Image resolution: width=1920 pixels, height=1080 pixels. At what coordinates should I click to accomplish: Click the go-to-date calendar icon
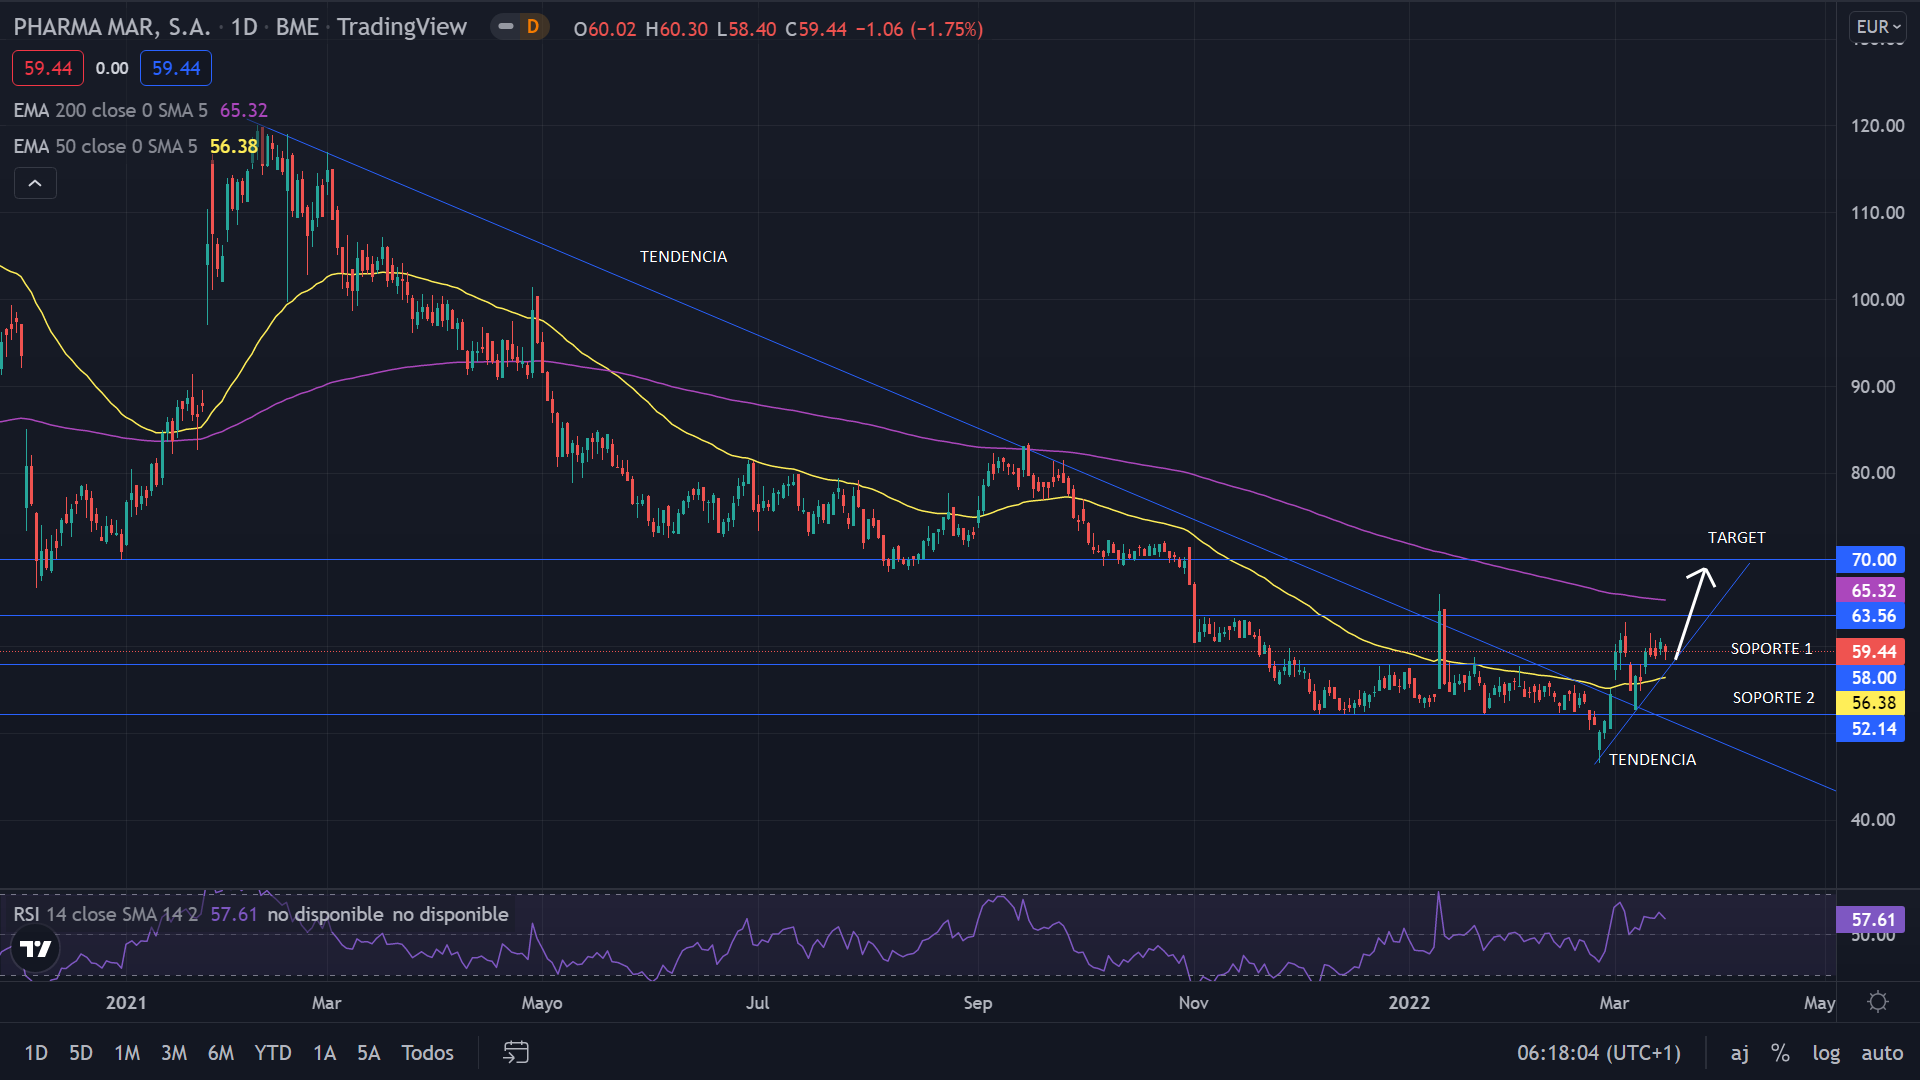point(516,1052)
